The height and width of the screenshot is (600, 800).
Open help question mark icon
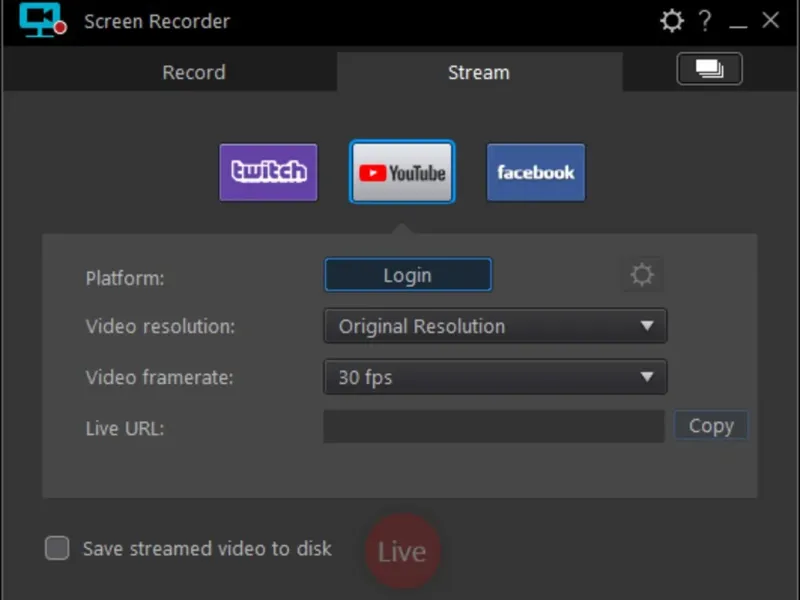point(705,21)
